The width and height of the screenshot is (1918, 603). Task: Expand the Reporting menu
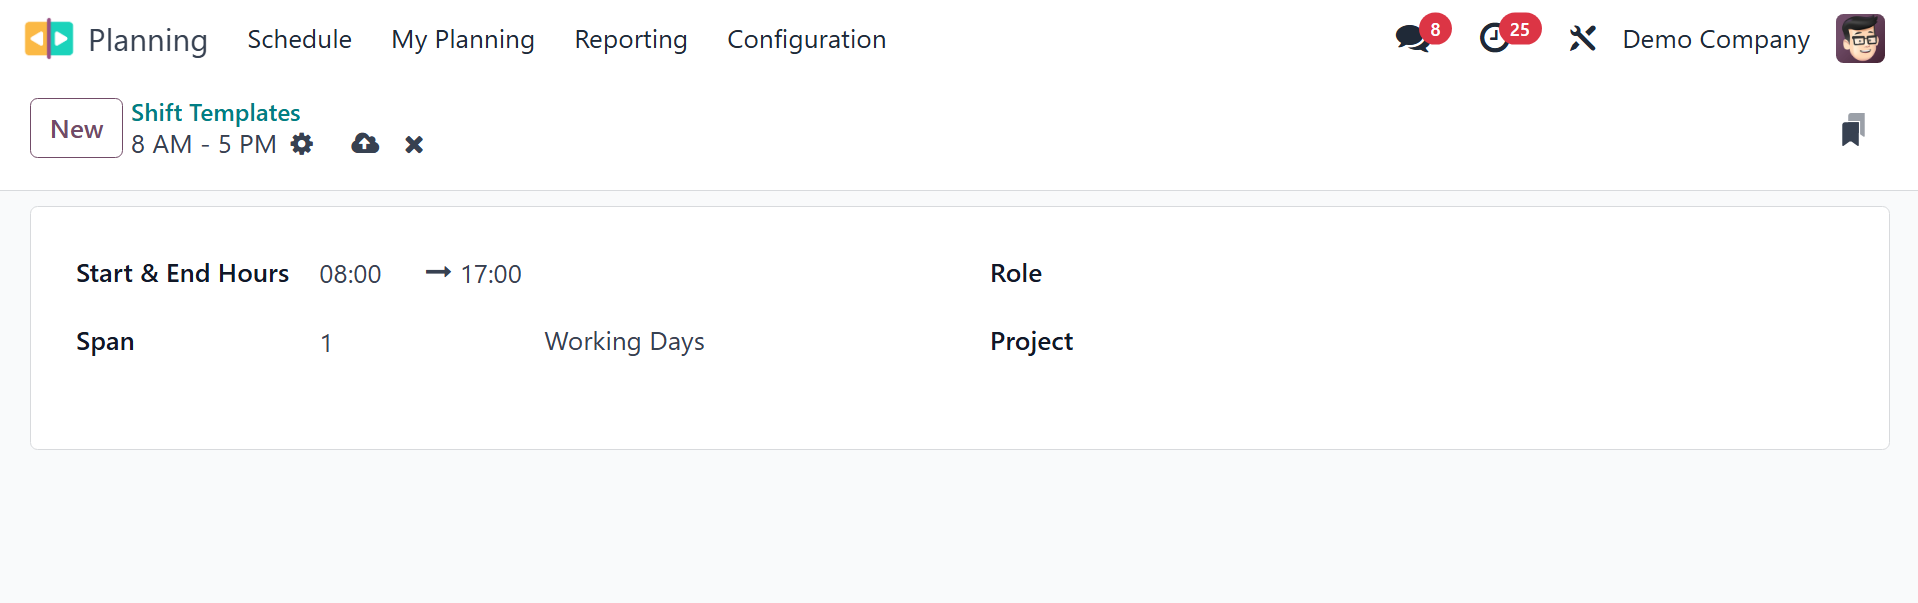click(x=630, y=39)
